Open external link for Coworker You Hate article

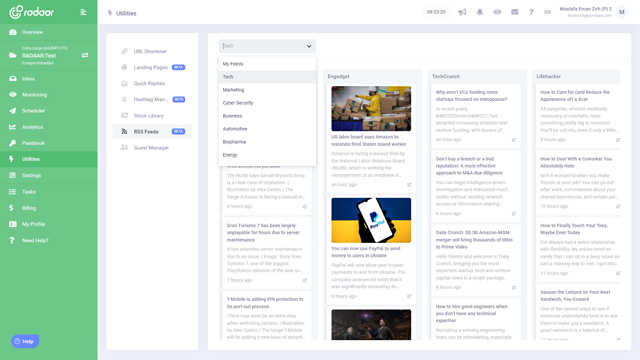click(618, 207)
